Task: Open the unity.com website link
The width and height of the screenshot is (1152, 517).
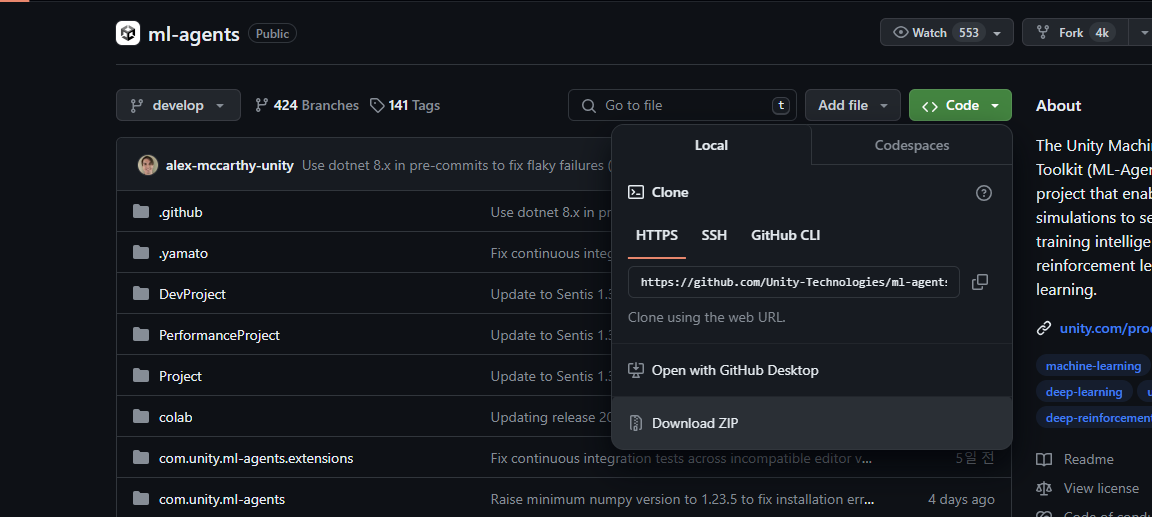Action: click(1105, 328)
